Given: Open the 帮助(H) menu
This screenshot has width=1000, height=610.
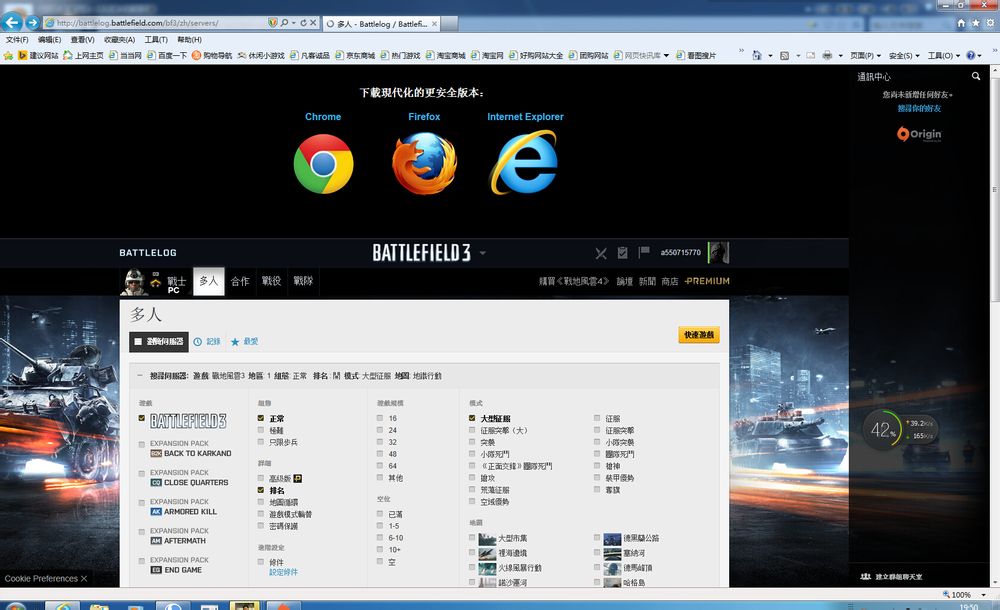Looking at the screenshot, I should pos(189,40).
